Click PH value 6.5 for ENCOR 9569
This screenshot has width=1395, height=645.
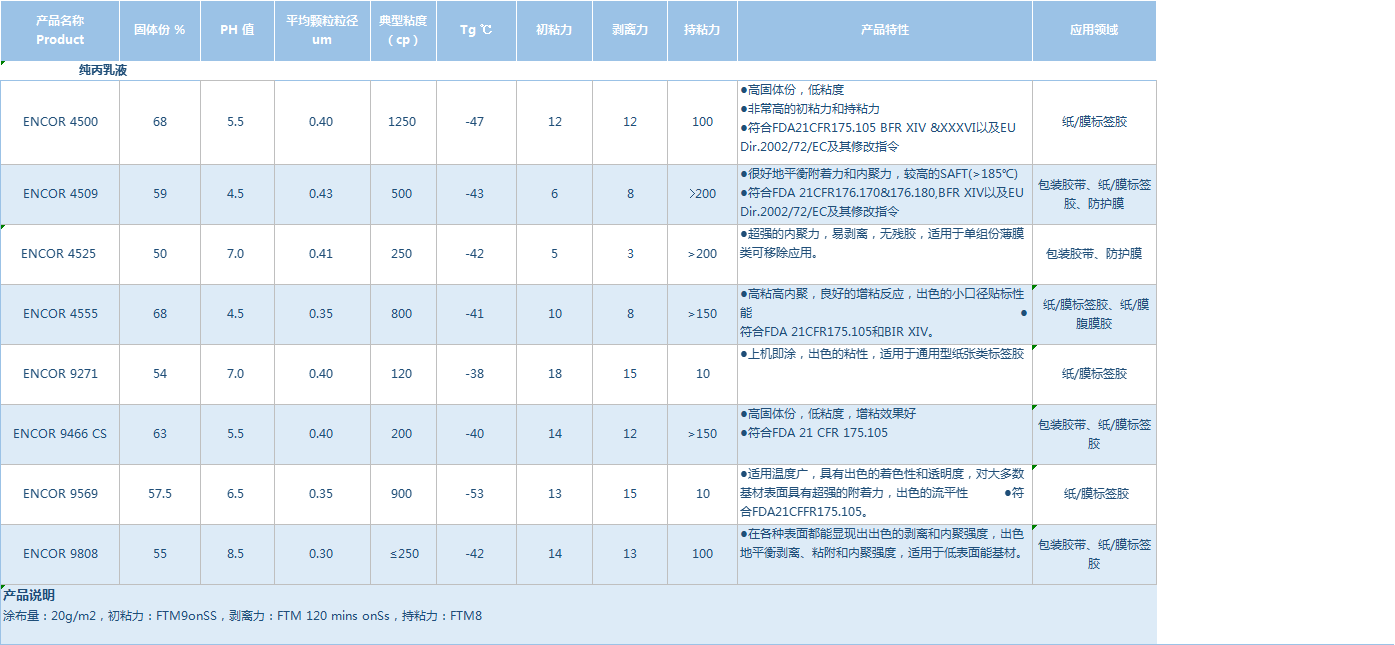click(235, 494)
